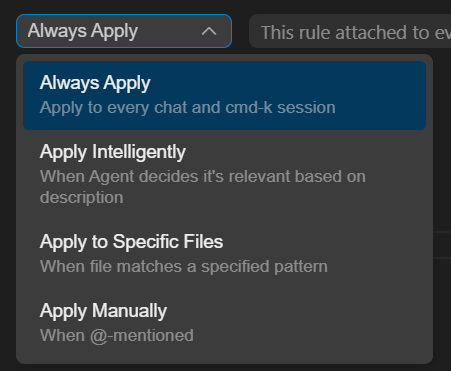The image size is (451, 371).
Task: Click 'When Agent decides it's relevant' text
Action: (202, 176)
